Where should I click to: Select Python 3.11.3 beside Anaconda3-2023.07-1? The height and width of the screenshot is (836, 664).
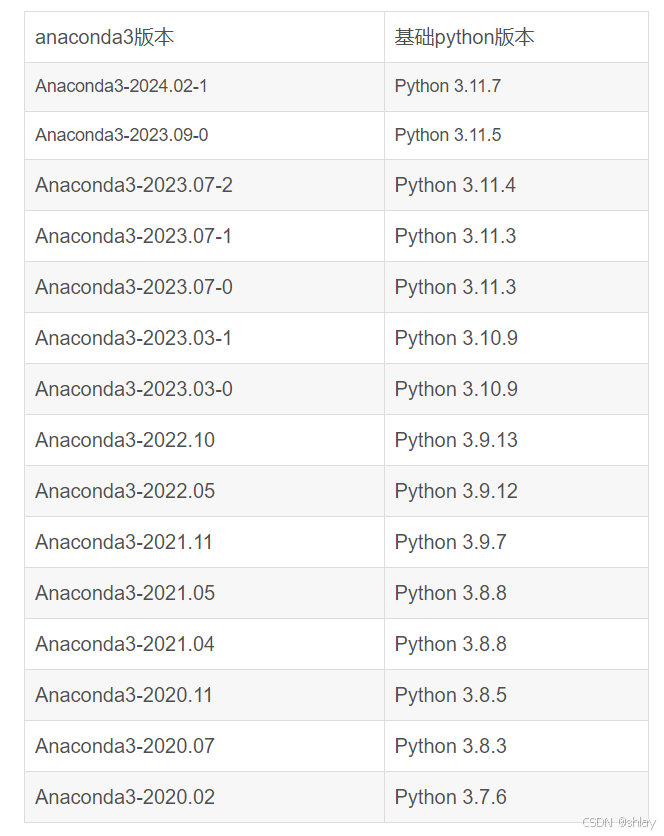tap(516, 236)
